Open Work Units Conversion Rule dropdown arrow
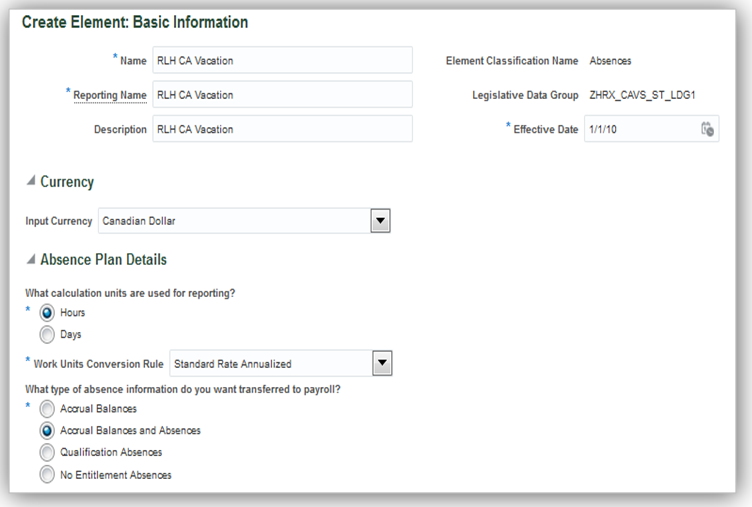The width and height of the screenshot is (752, 507). pos(381,363)
